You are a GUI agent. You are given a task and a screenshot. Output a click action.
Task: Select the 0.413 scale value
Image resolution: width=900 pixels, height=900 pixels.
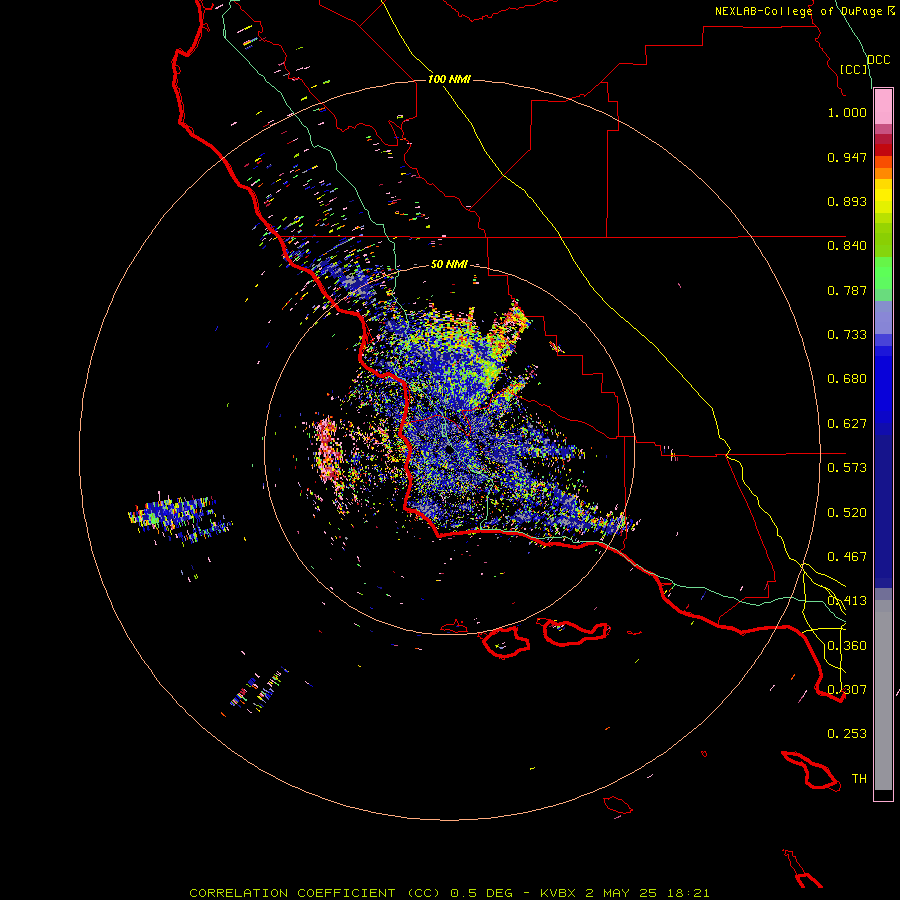(847, 601)
